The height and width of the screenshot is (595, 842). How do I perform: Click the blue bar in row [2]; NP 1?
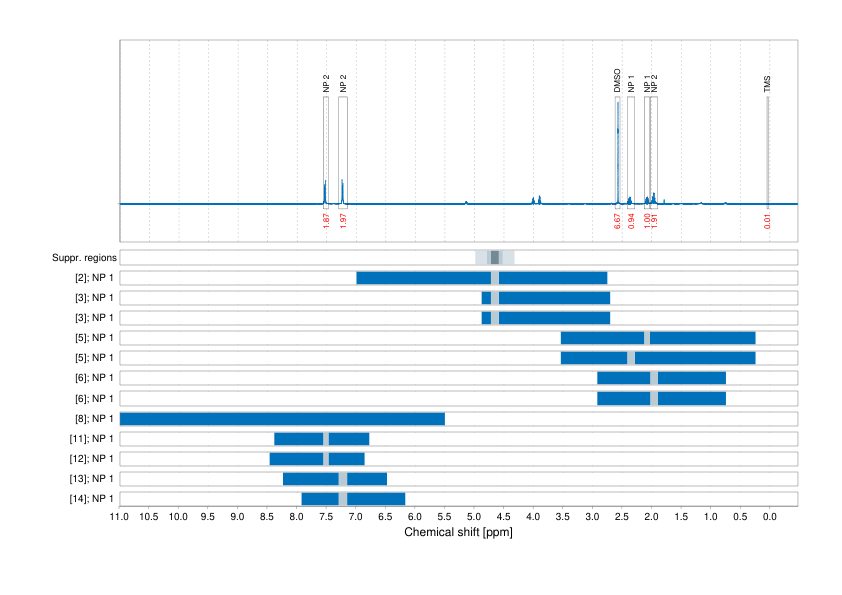(480, 277)
